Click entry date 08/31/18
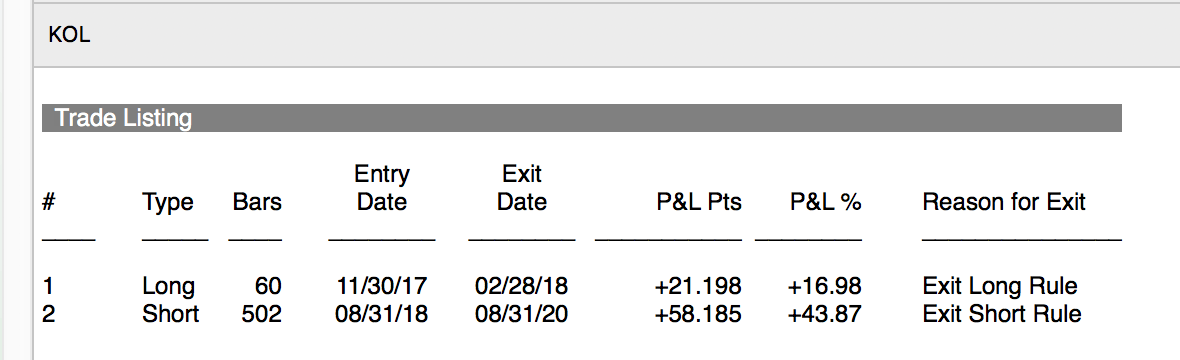The width and height of the screenshot is (1180, 360). (382, 313)
